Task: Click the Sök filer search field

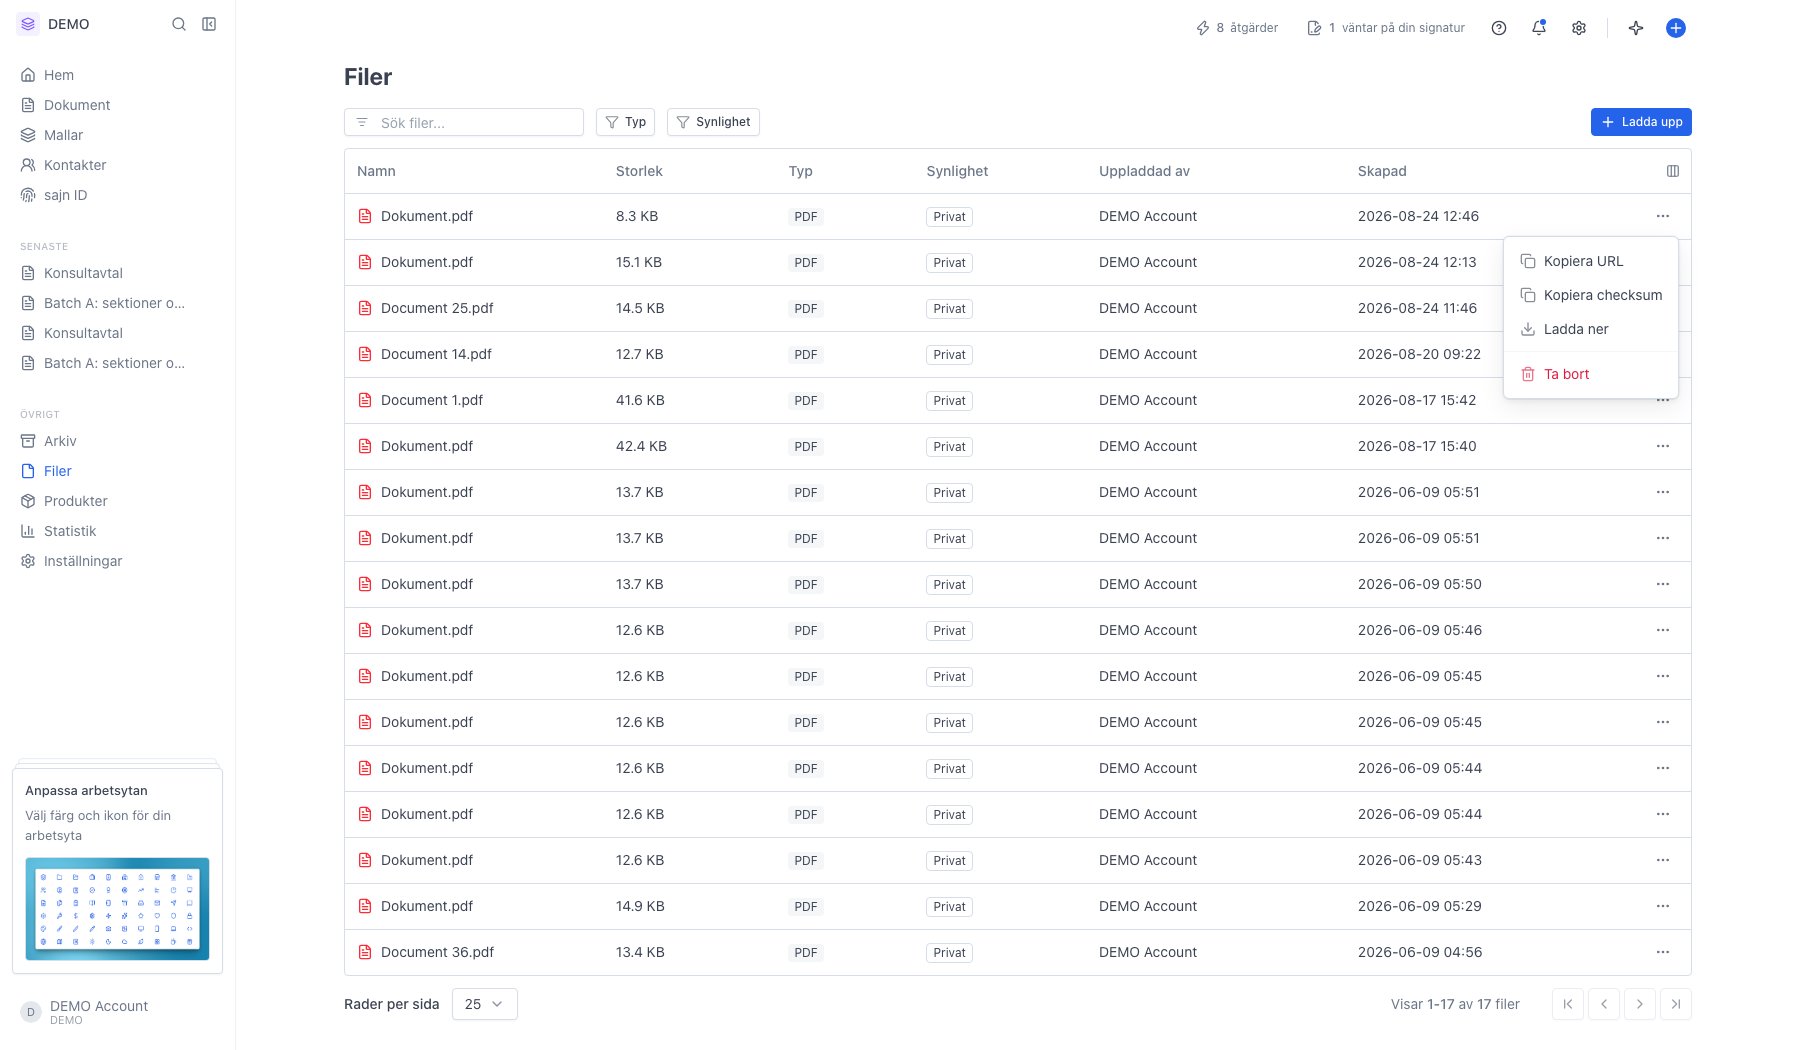Action: tap(464, 122)
